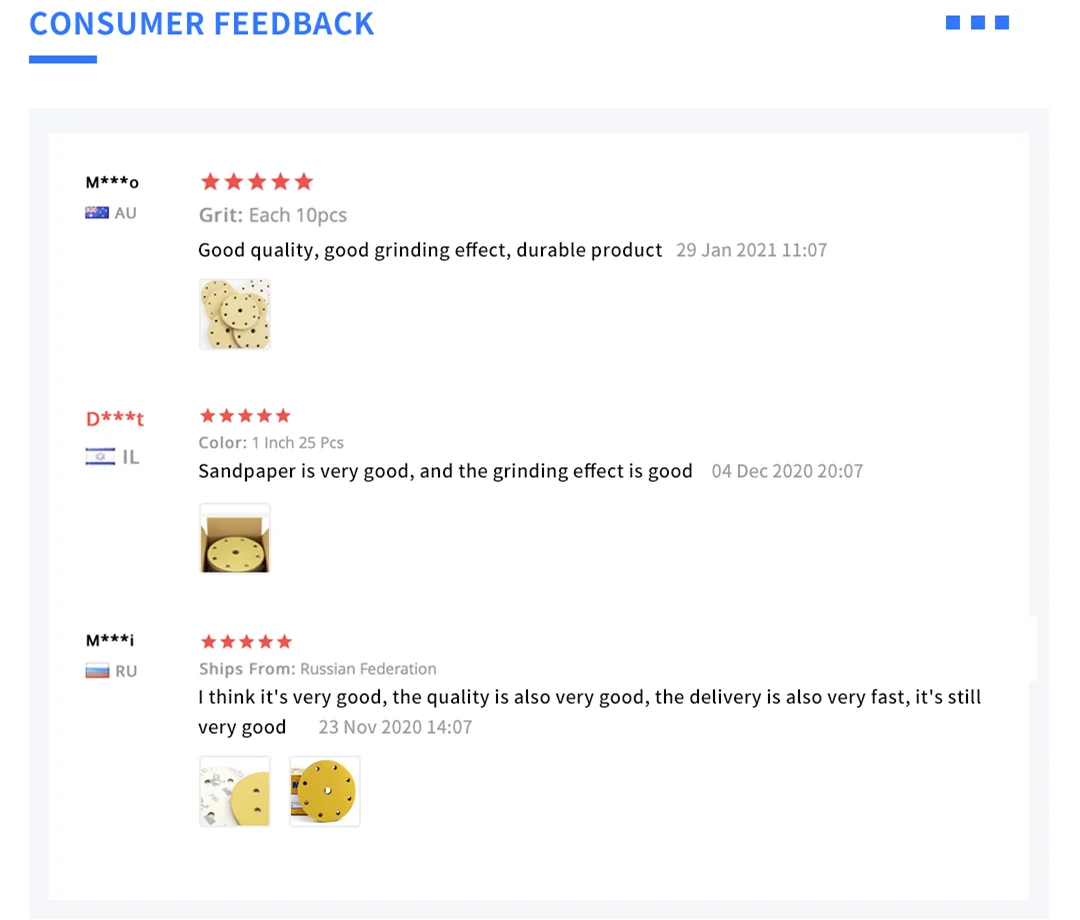Screen dimensions: 1080x920
Task: Open D***t's boxed sandpaper review photo
Action: coord(235,539)
